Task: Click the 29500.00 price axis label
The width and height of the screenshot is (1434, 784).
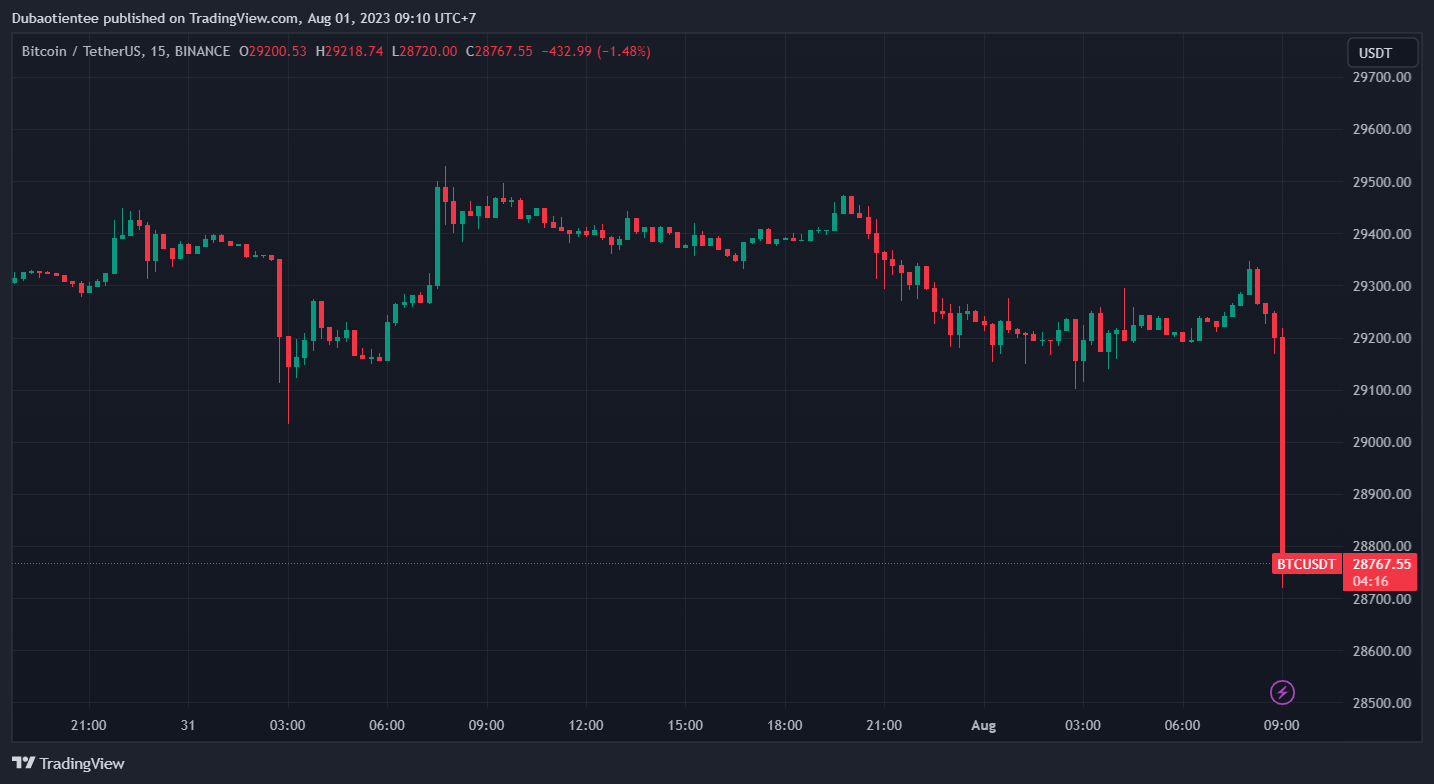Action: (x=1380, y=182)
